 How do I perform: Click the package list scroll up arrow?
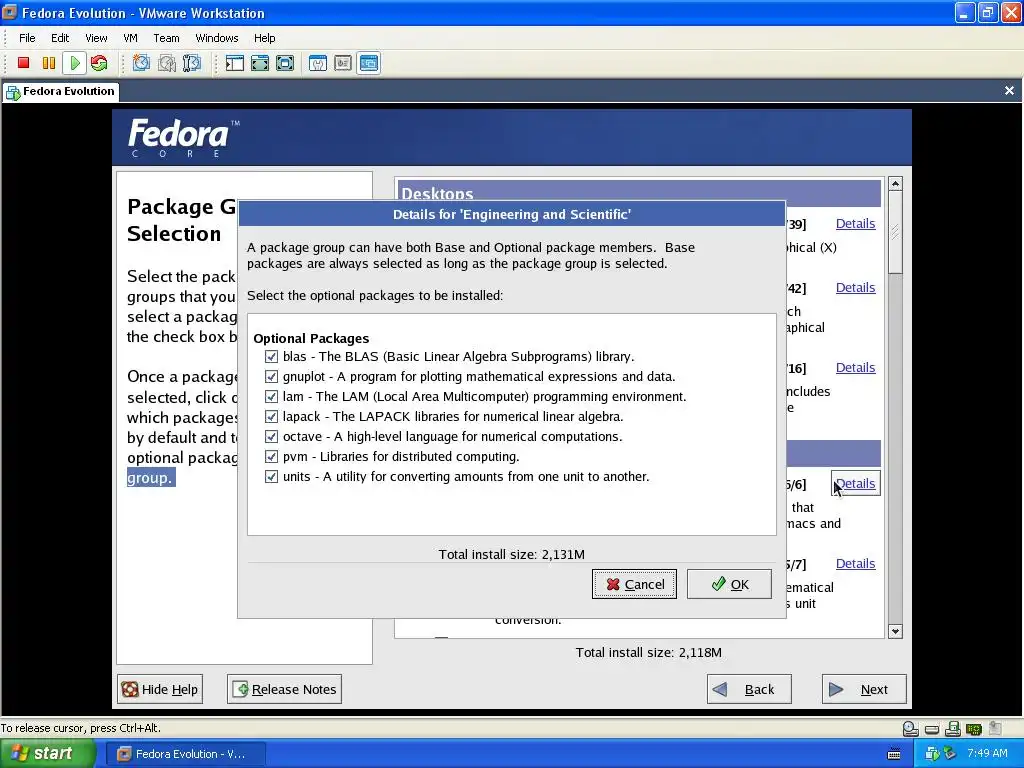coord(895,184)
